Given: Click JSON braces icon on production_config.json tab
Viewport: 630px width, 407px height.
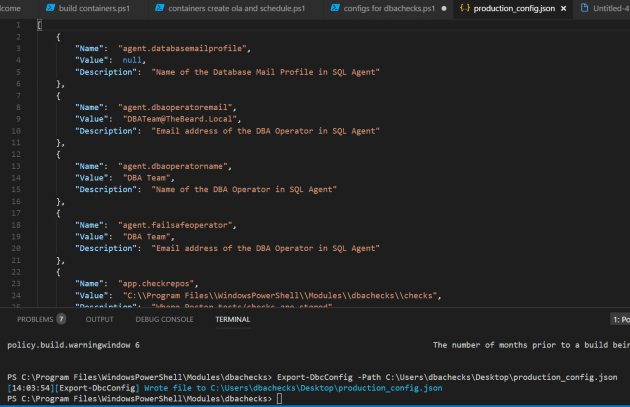Looking at the screenshot, I should (463, 8).
